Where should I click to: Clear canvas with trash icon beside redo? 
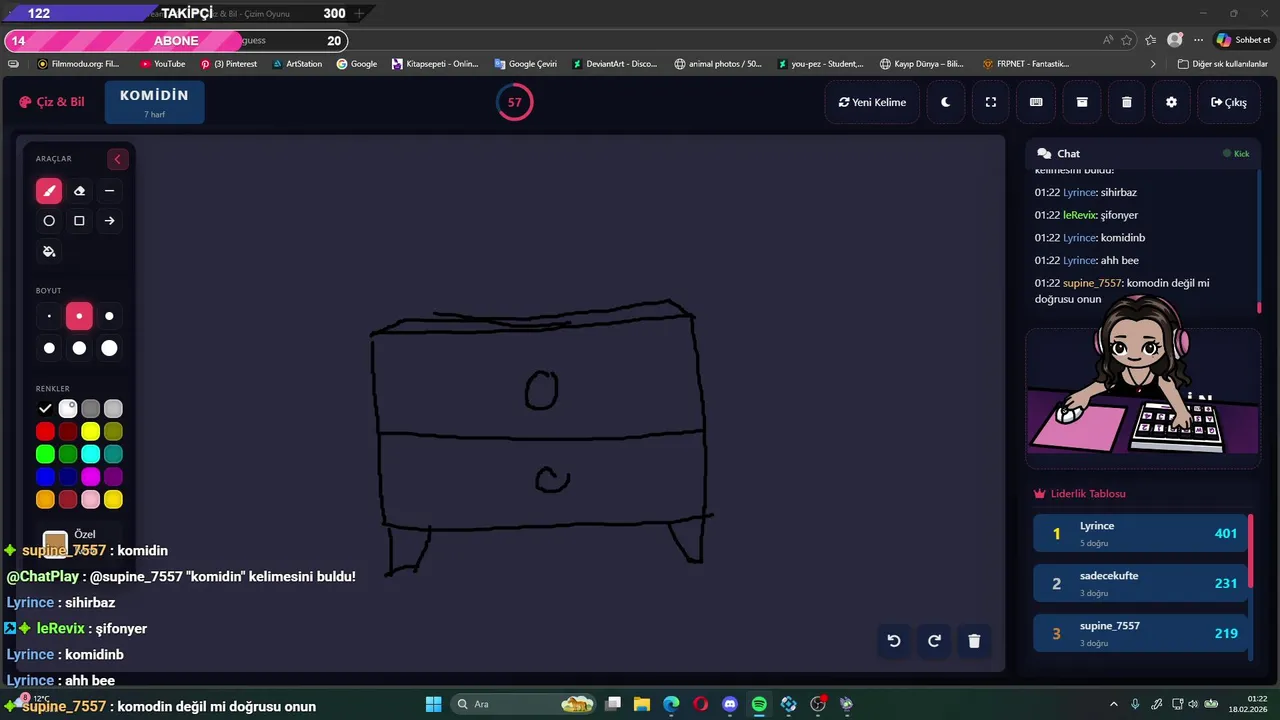pyautogui.click(x=974, y=641)
